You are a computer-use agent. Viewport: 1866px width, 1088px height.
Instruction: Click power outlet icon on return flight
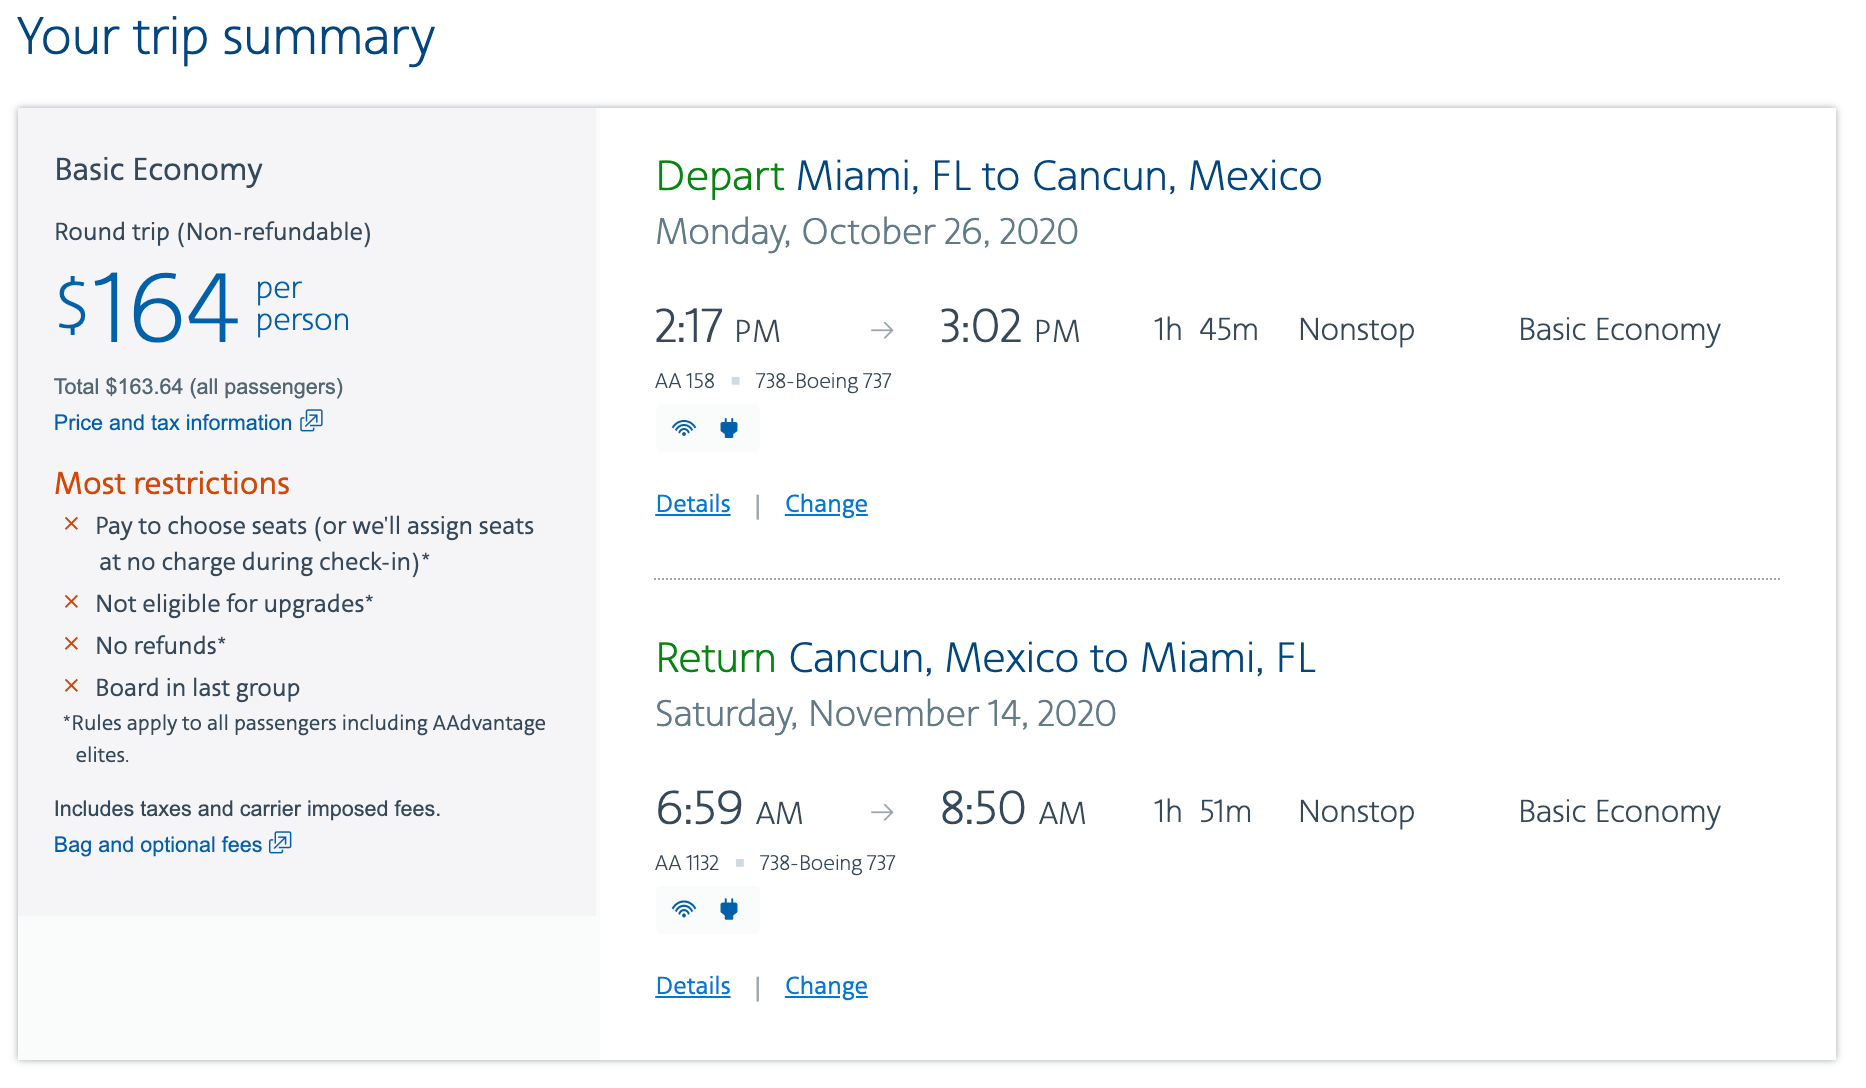pos(729,909)
